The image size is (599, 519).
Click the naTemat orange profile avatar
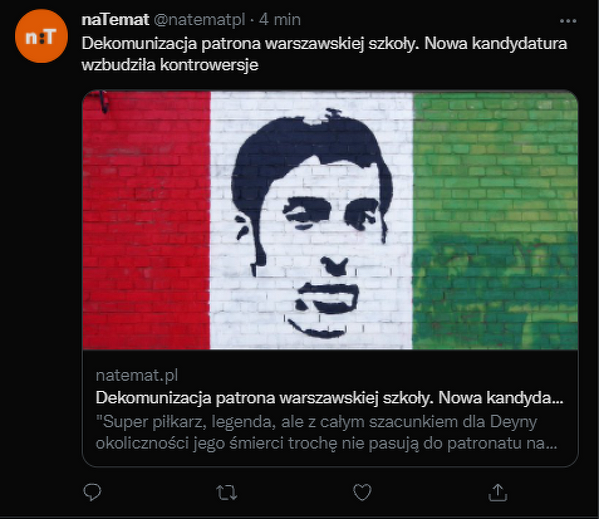[41, 36]
